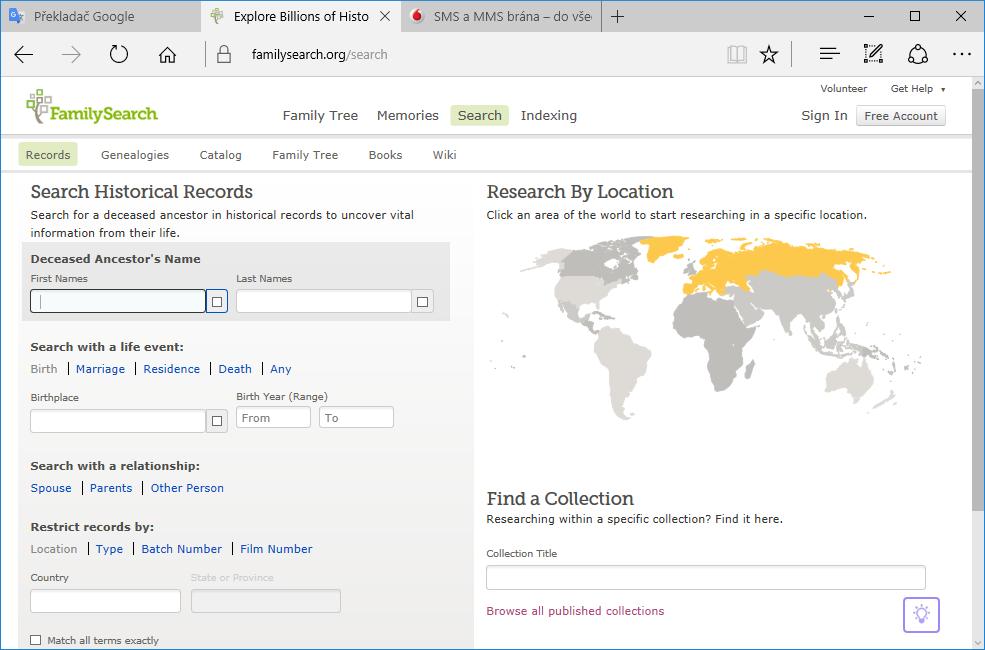The height and width of the screenshot is (650, 985).
Task: Click the Share icon in the toolbar
Action: click(x=918, y=55)
